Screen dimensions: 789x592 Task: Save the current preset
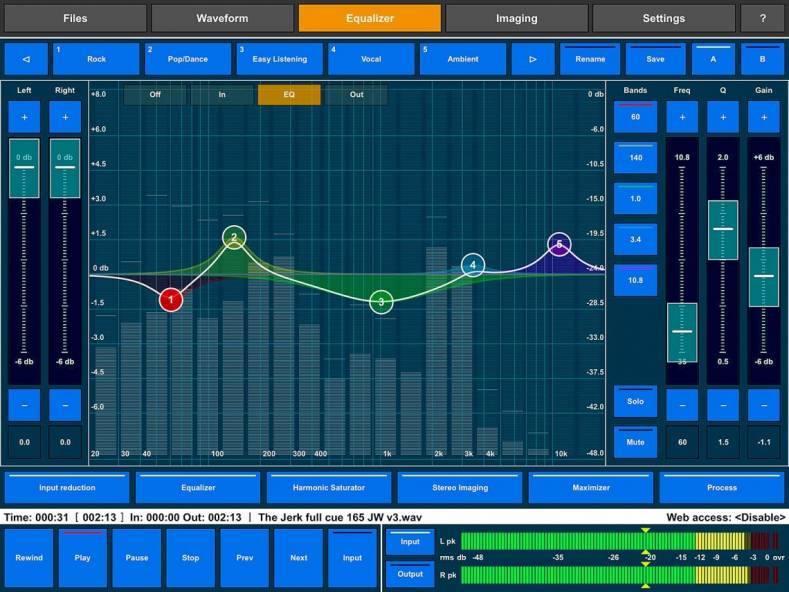pyautogui.click(x=655, y=59)
